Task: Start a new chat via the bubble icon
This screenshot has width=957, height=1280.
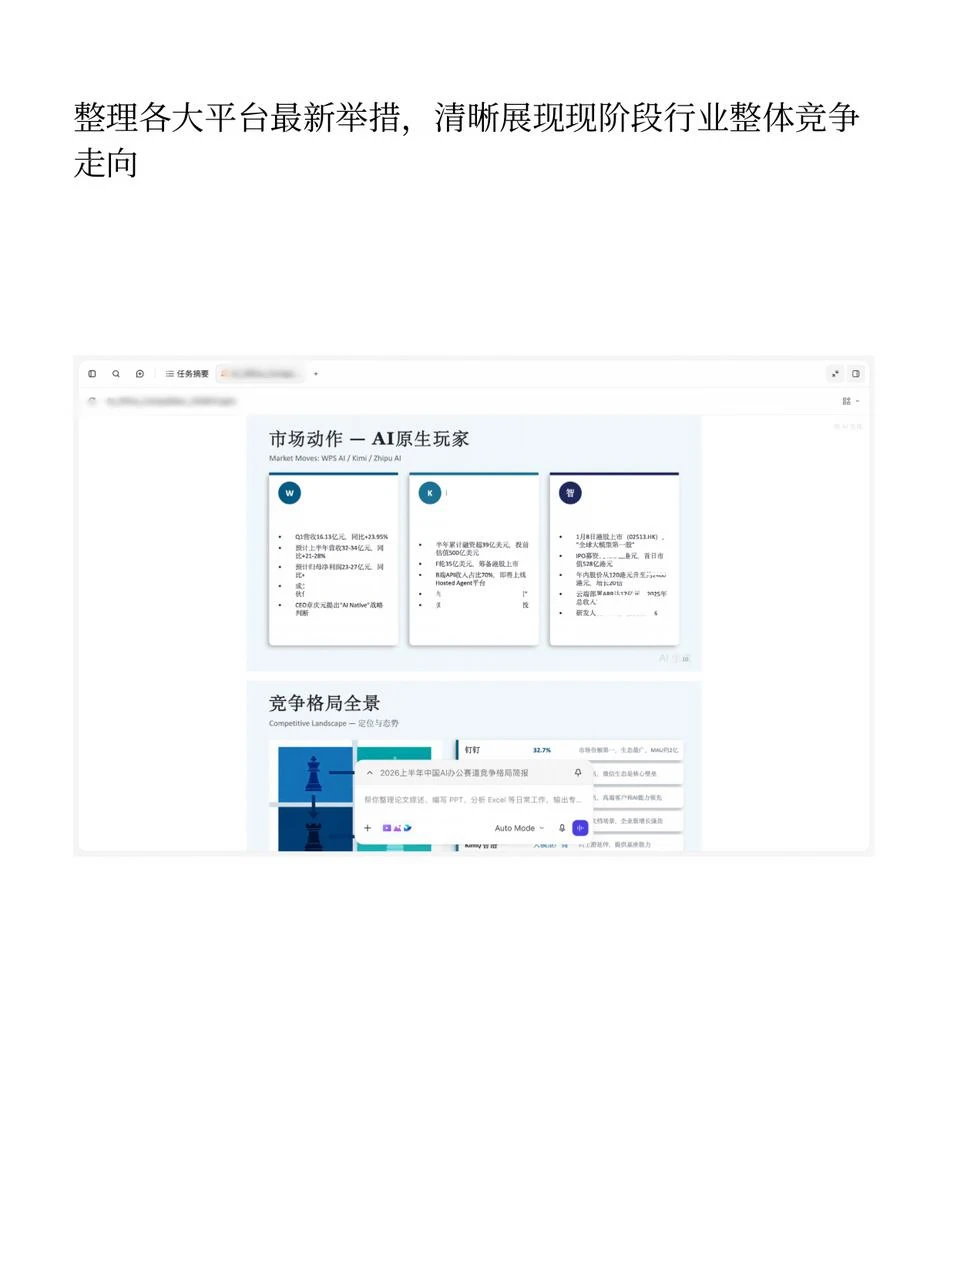Action: coord(140,374)
